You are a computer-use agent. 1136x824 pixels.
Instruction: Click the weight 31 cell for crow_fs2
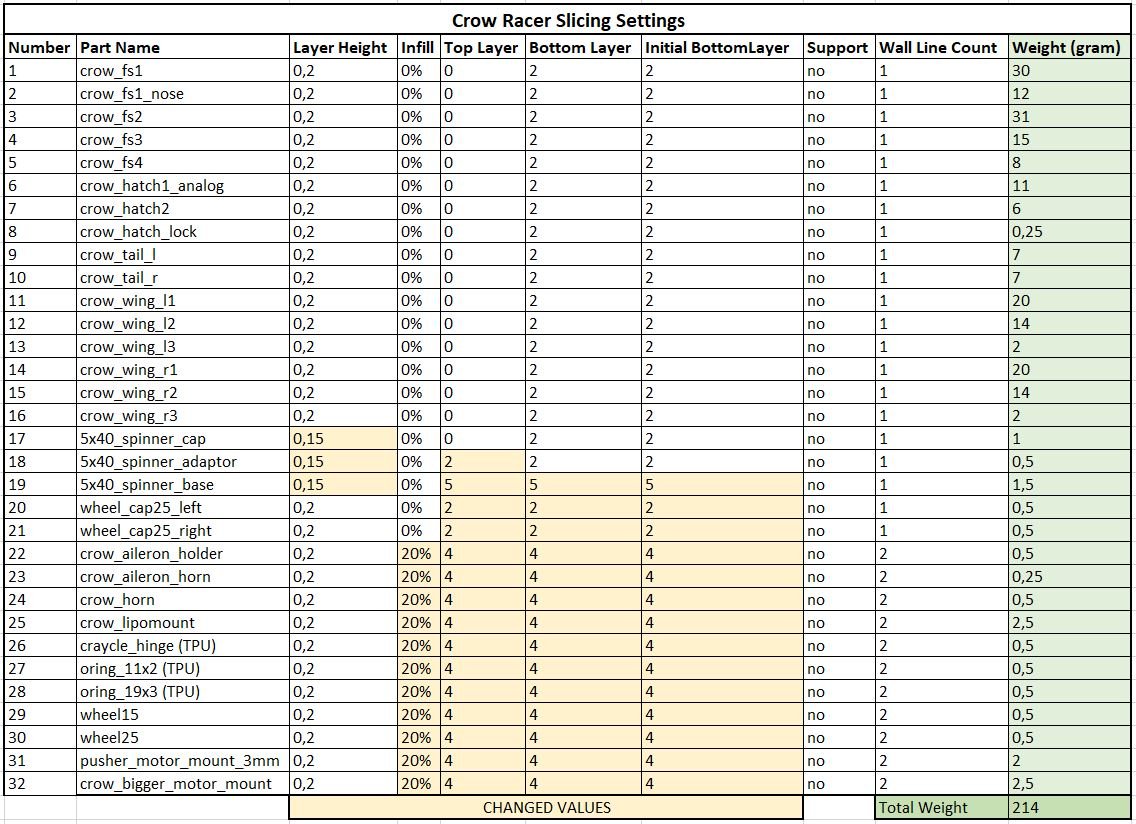click(1069, 117)
